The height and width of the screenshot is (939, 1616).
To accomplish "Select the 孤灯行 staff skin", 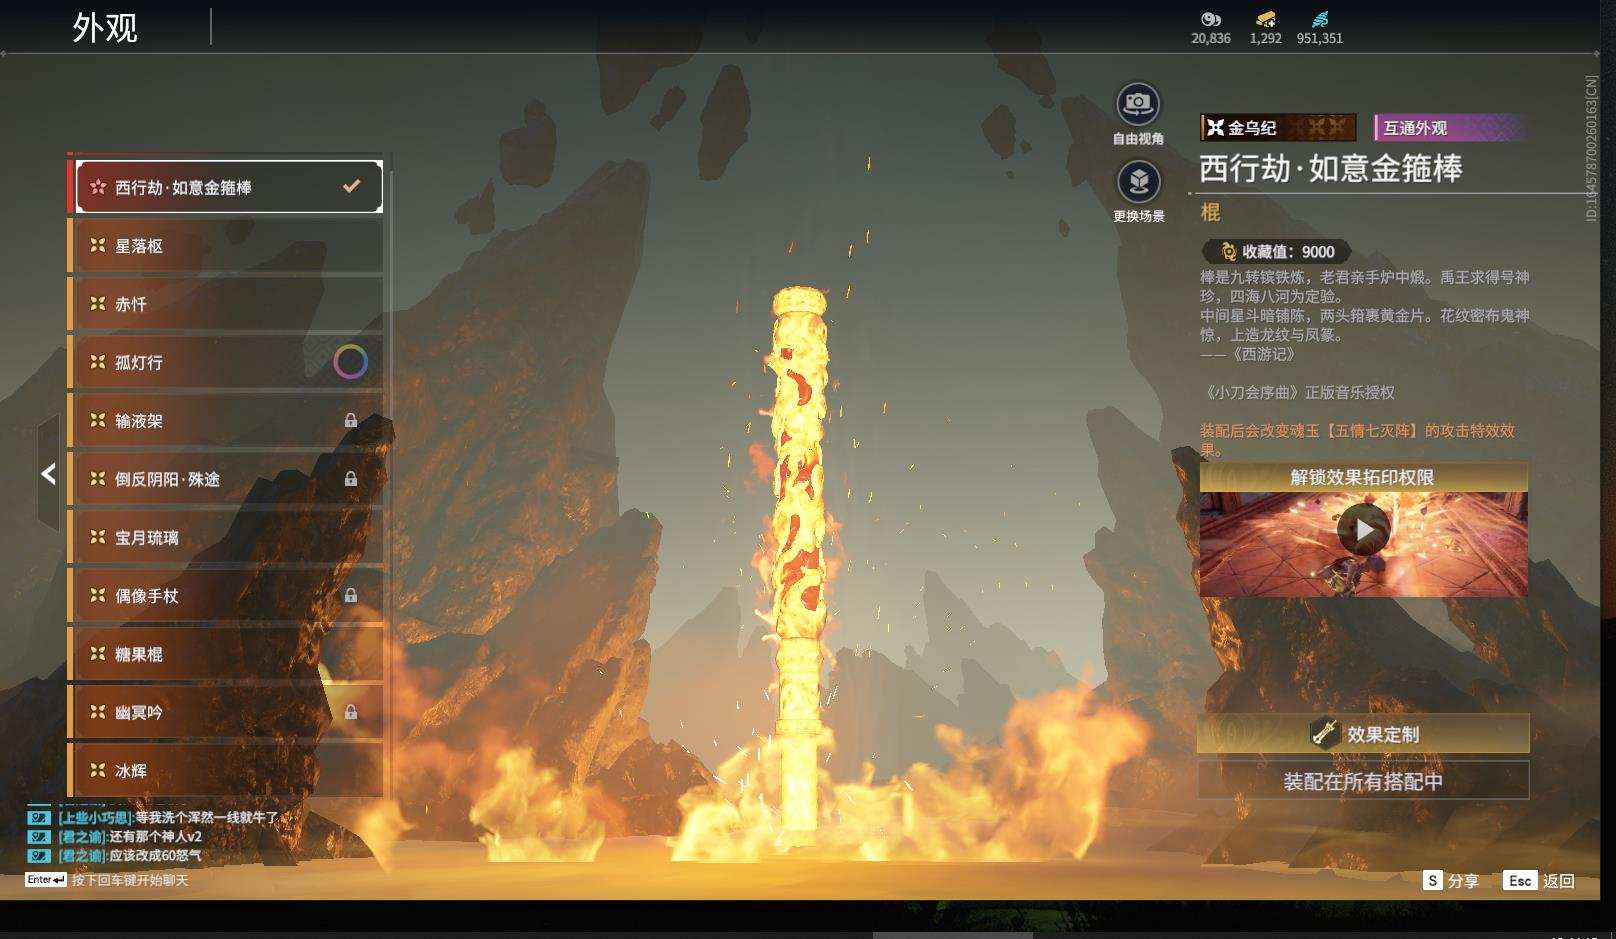I will point(225,362).
